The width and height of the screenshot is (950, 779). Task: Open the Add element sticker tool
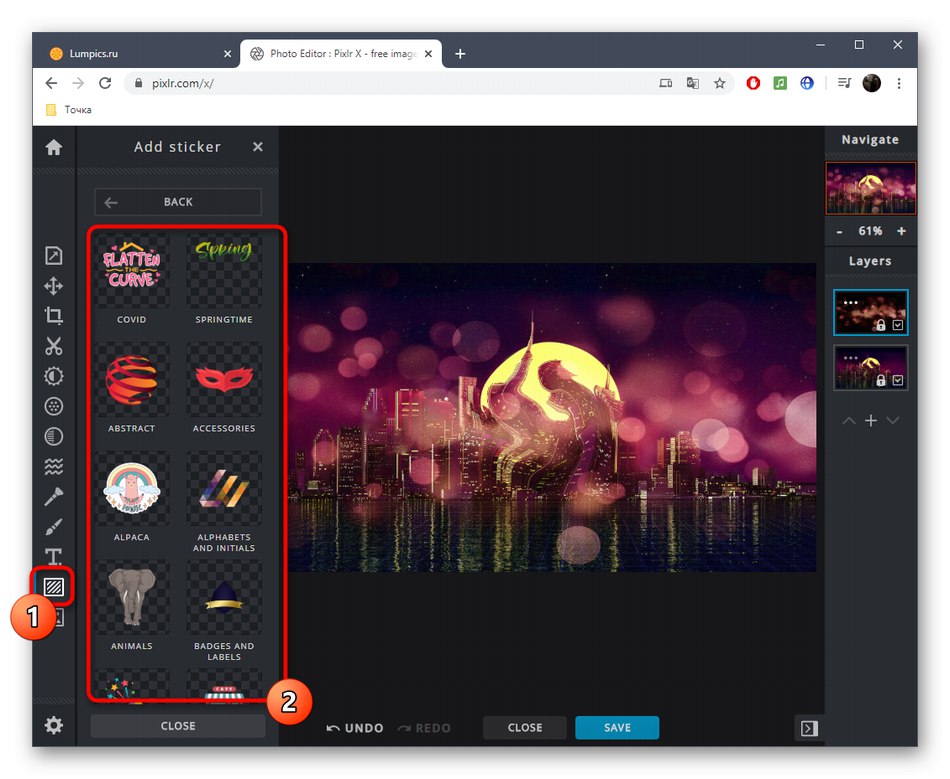[54, 586]
